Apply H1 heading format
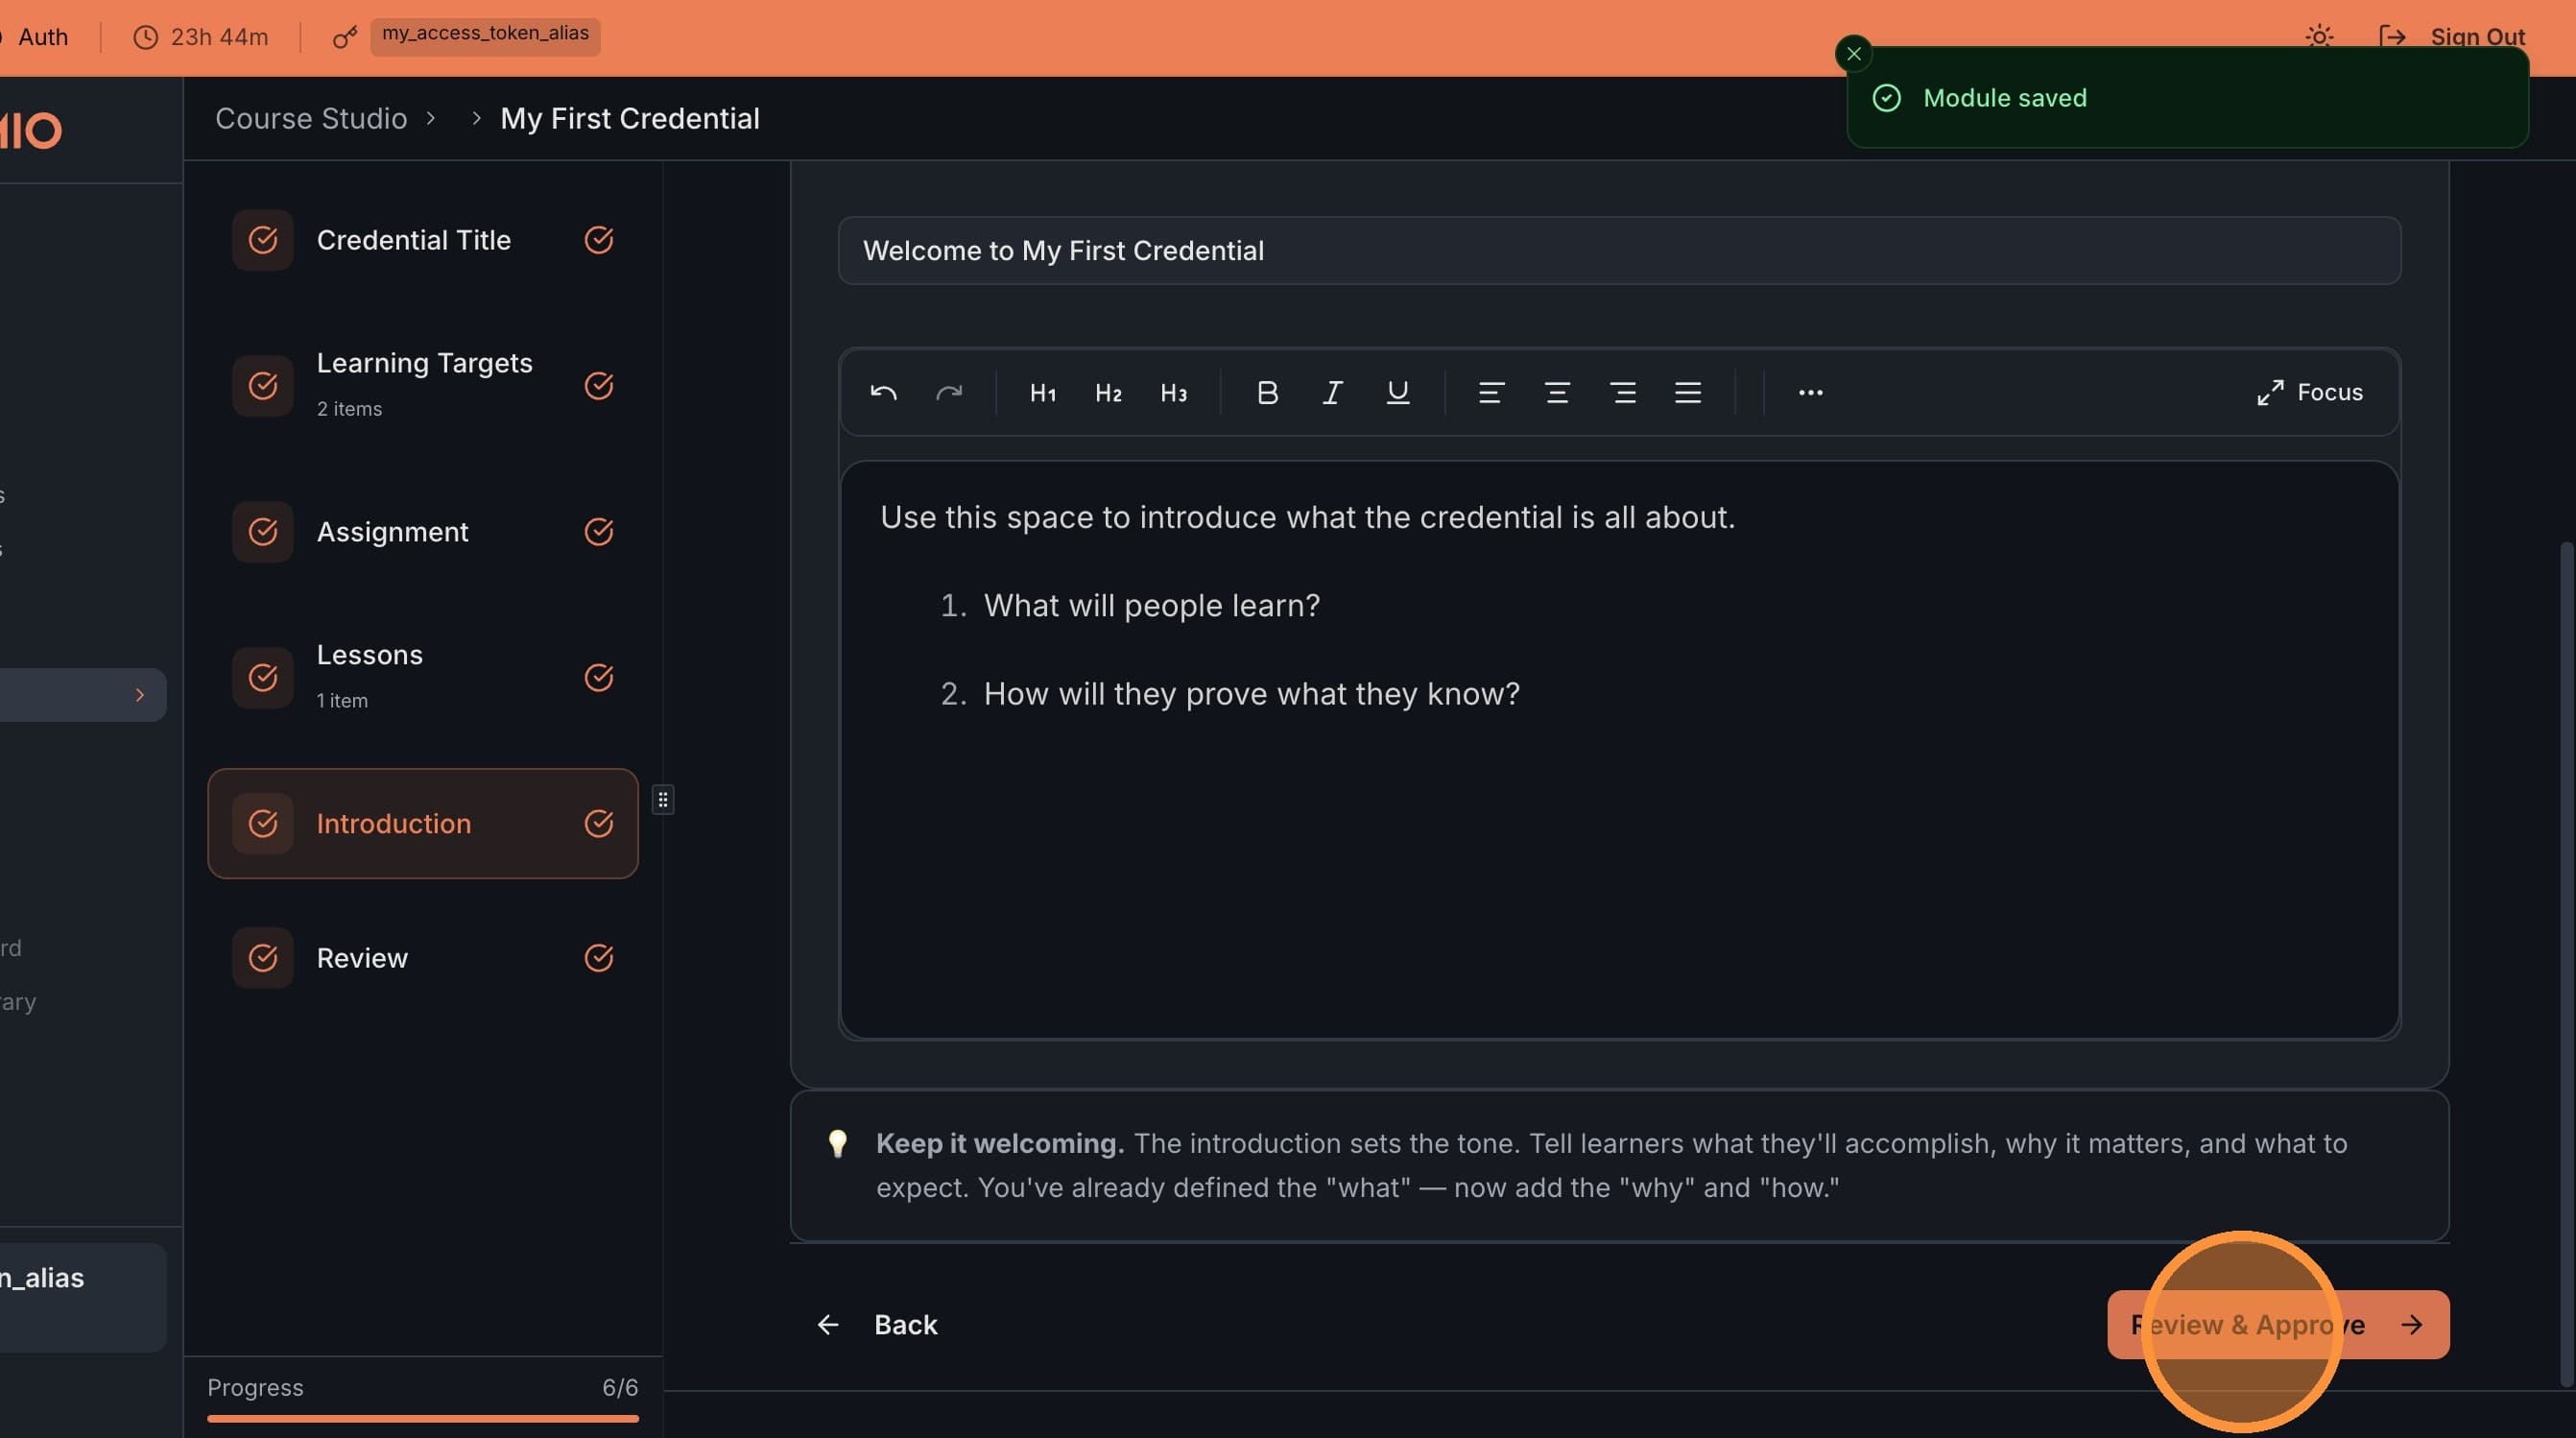 point(1042,392)
